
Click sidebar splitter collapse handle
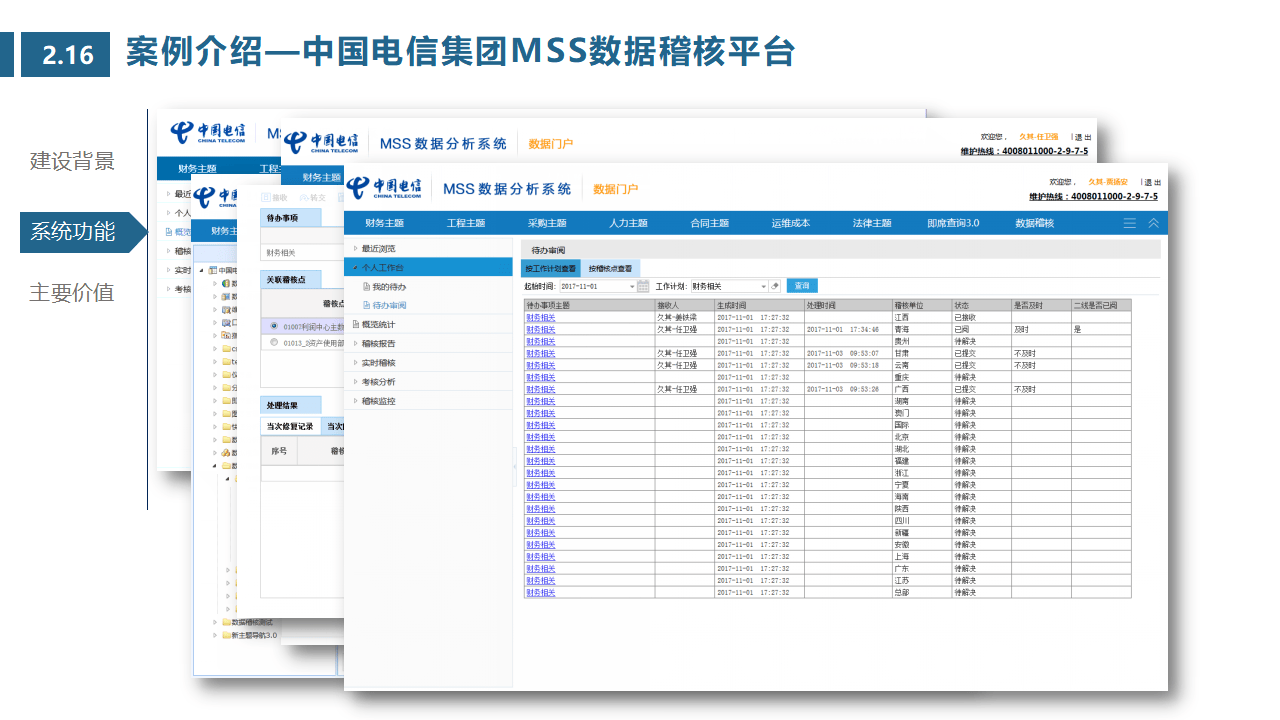[517, 466]
